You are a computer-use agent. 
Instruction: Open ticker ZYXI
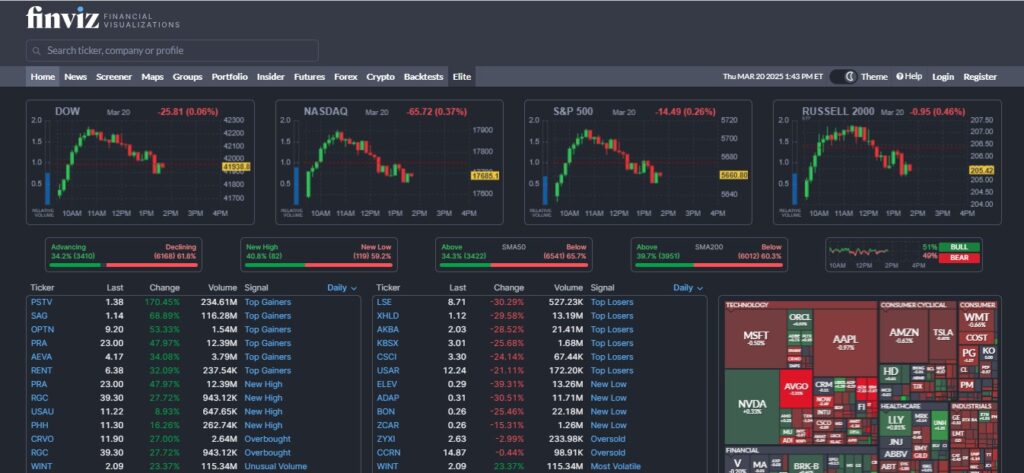[385, 439]
